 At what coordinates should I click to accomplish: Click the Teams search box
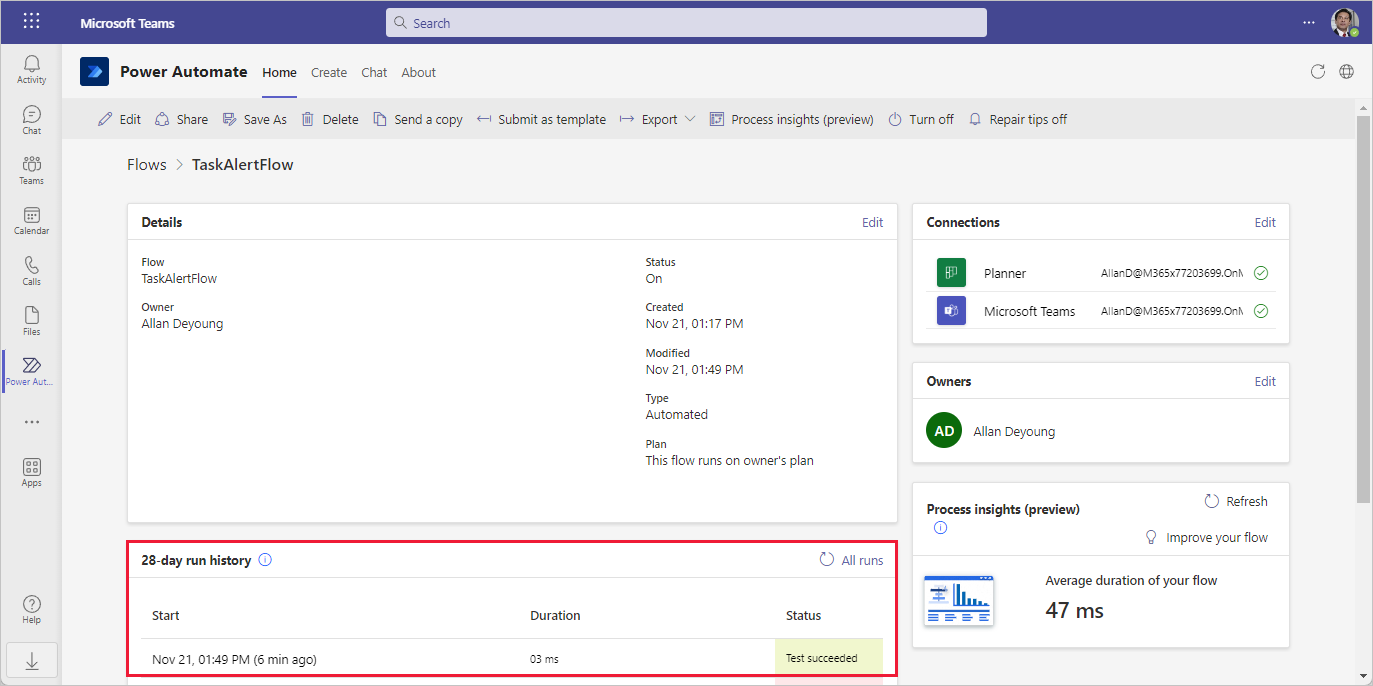(x=686, y=22)
